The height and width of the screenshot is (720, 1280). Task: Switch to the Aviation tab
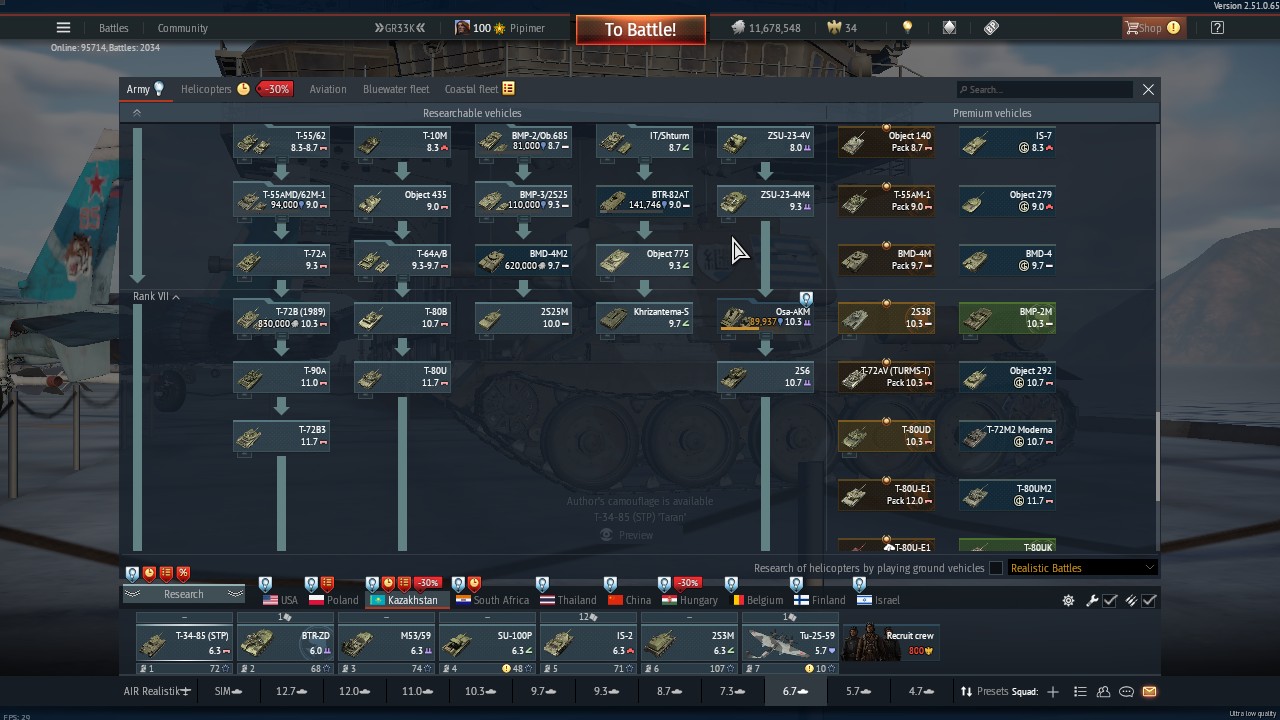pos(327,89)
